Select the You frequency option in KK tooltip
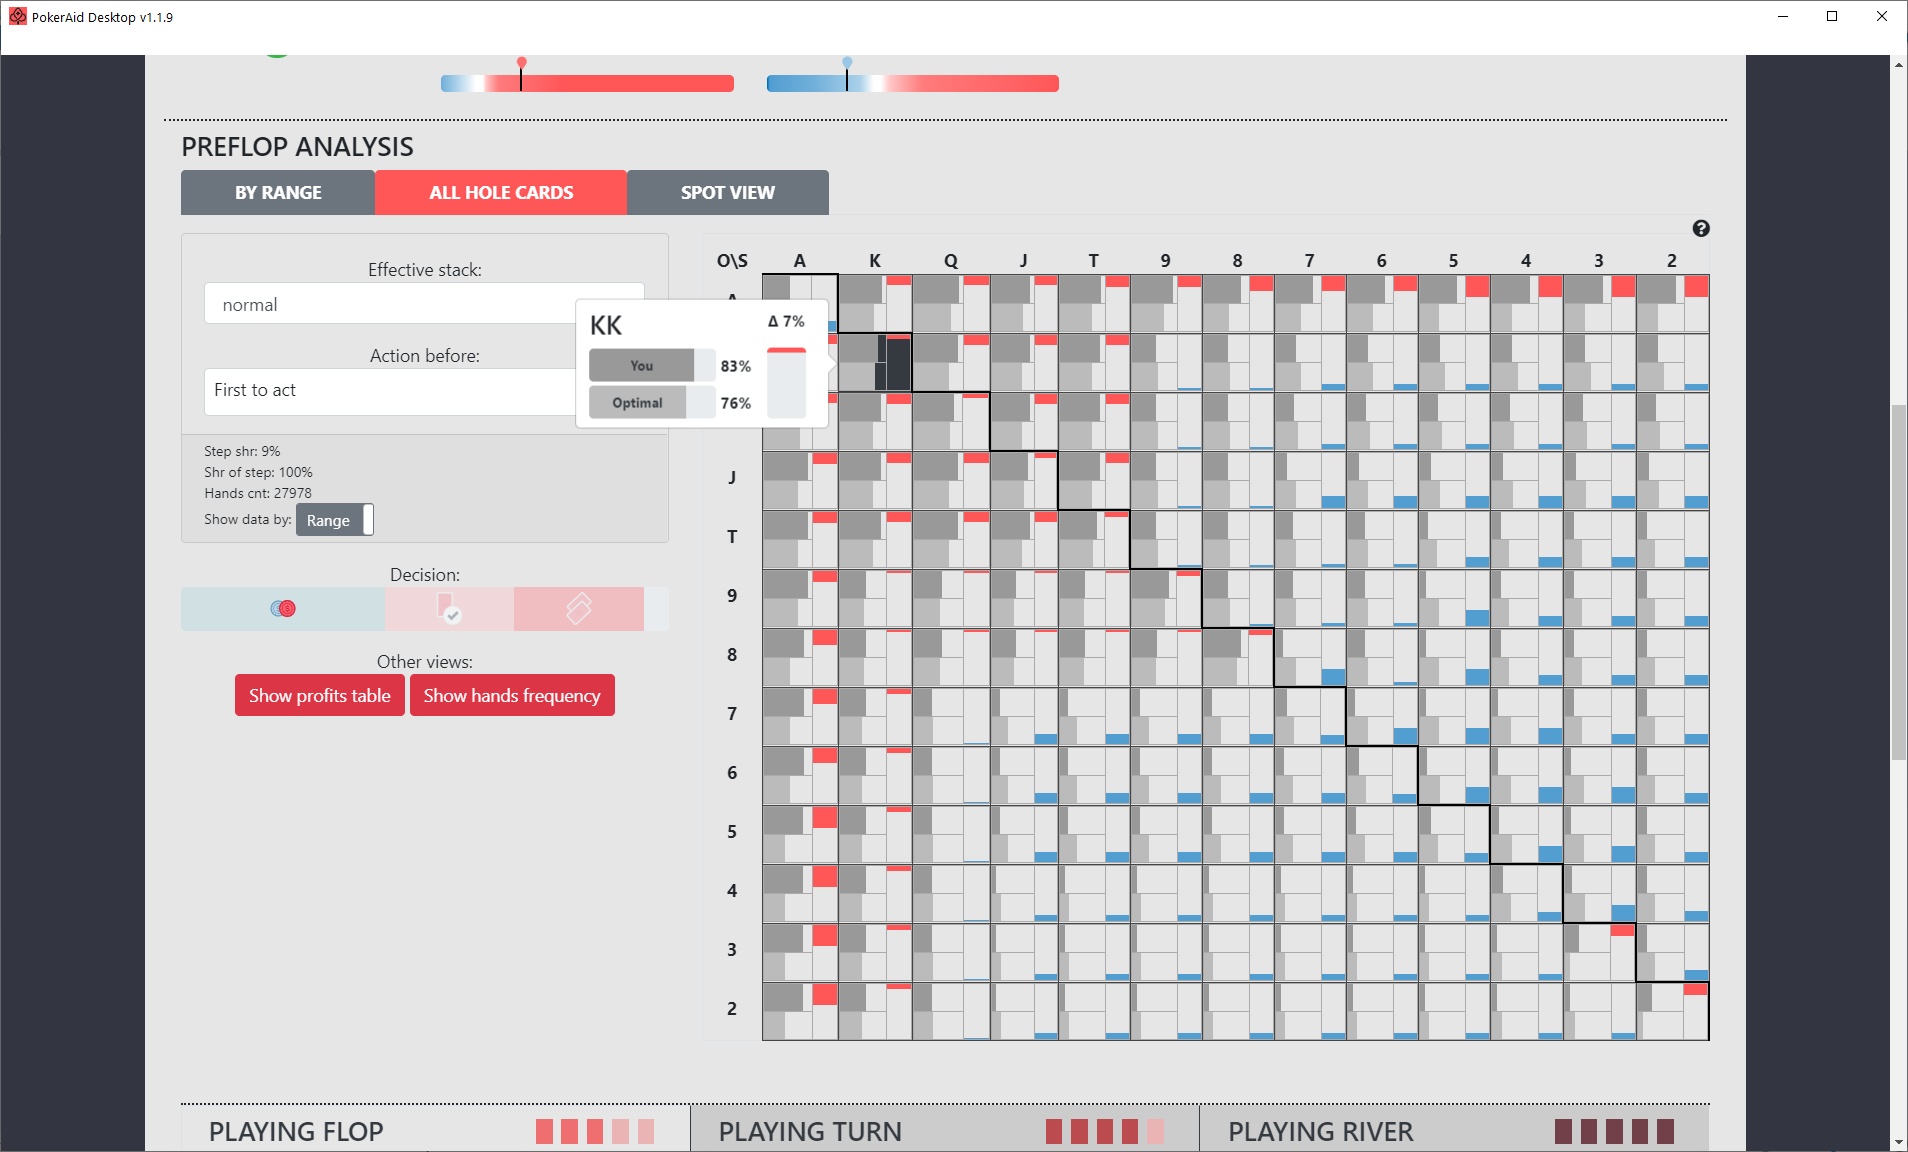The height and width of the screenshot is (1152, 1908). (641, 365)
